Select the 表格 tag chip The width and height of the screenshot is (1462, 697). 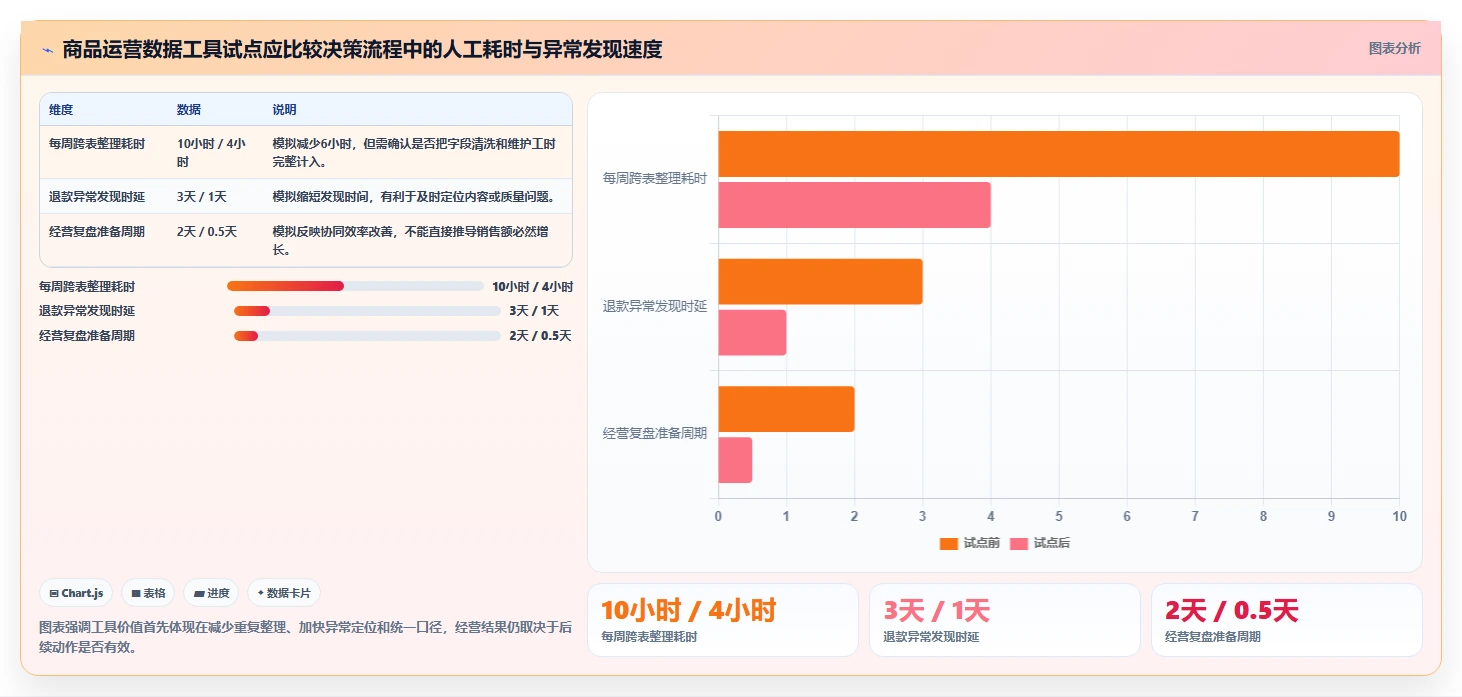148,593
